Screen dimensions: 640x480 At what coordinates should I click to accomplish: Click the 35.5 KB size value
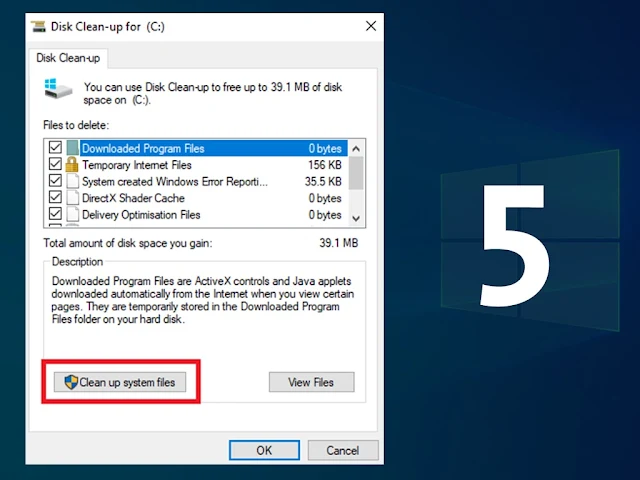coord(323,181)
